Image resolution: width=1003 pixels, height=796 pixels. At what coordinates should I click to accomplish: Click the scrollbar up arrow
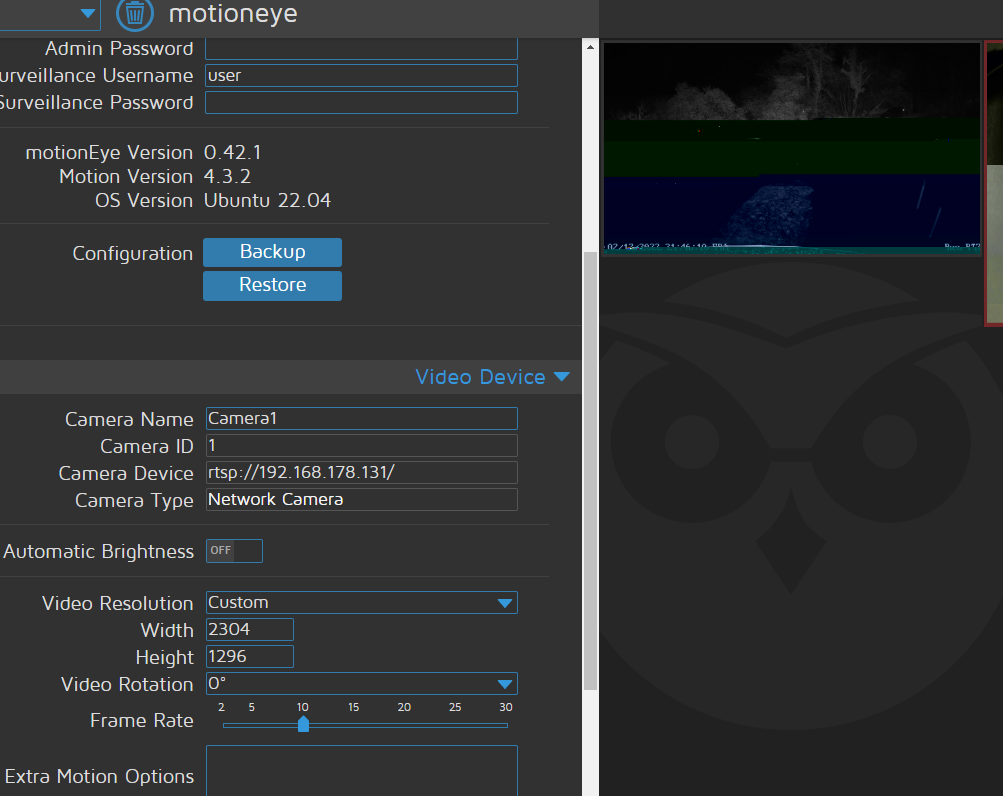590,47
